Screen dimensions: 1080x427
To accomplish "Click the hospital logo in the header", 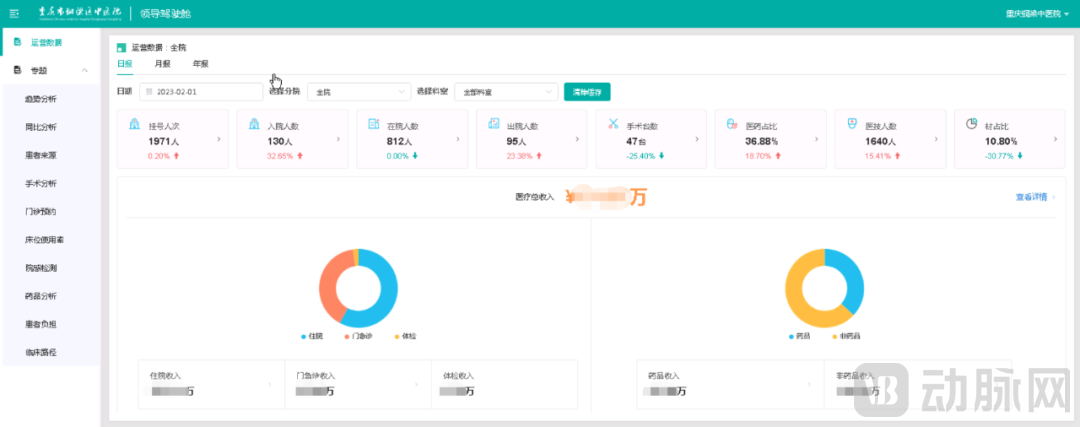I will click(81, 13).
